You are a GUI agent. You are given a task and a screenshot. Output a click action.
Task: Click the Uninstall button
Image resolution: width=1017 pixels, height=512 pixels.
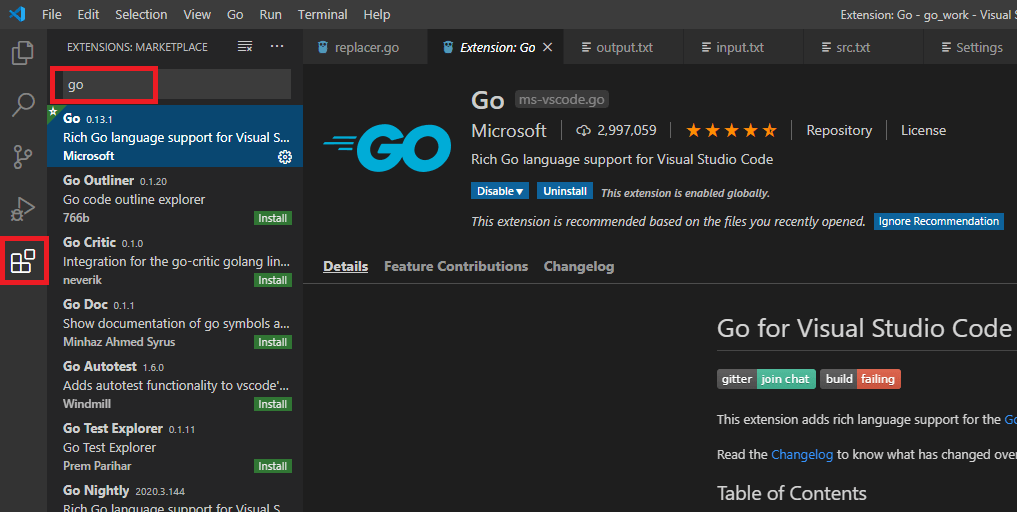click(565, 191)
